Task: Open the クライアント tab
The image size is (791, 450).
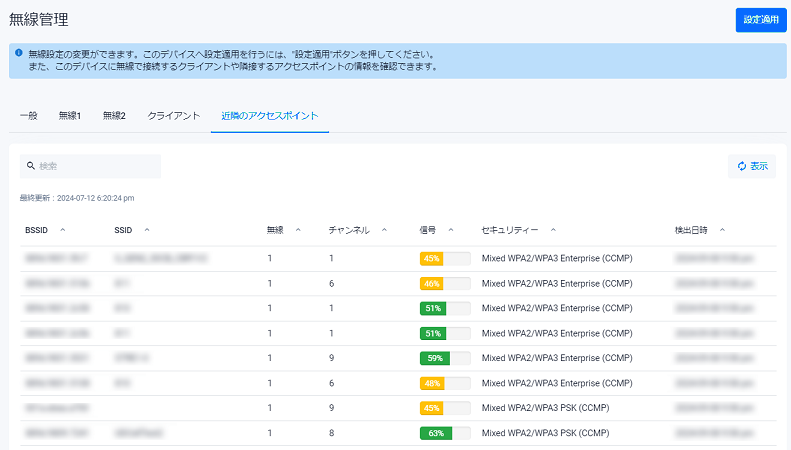Action: (174, 116)
